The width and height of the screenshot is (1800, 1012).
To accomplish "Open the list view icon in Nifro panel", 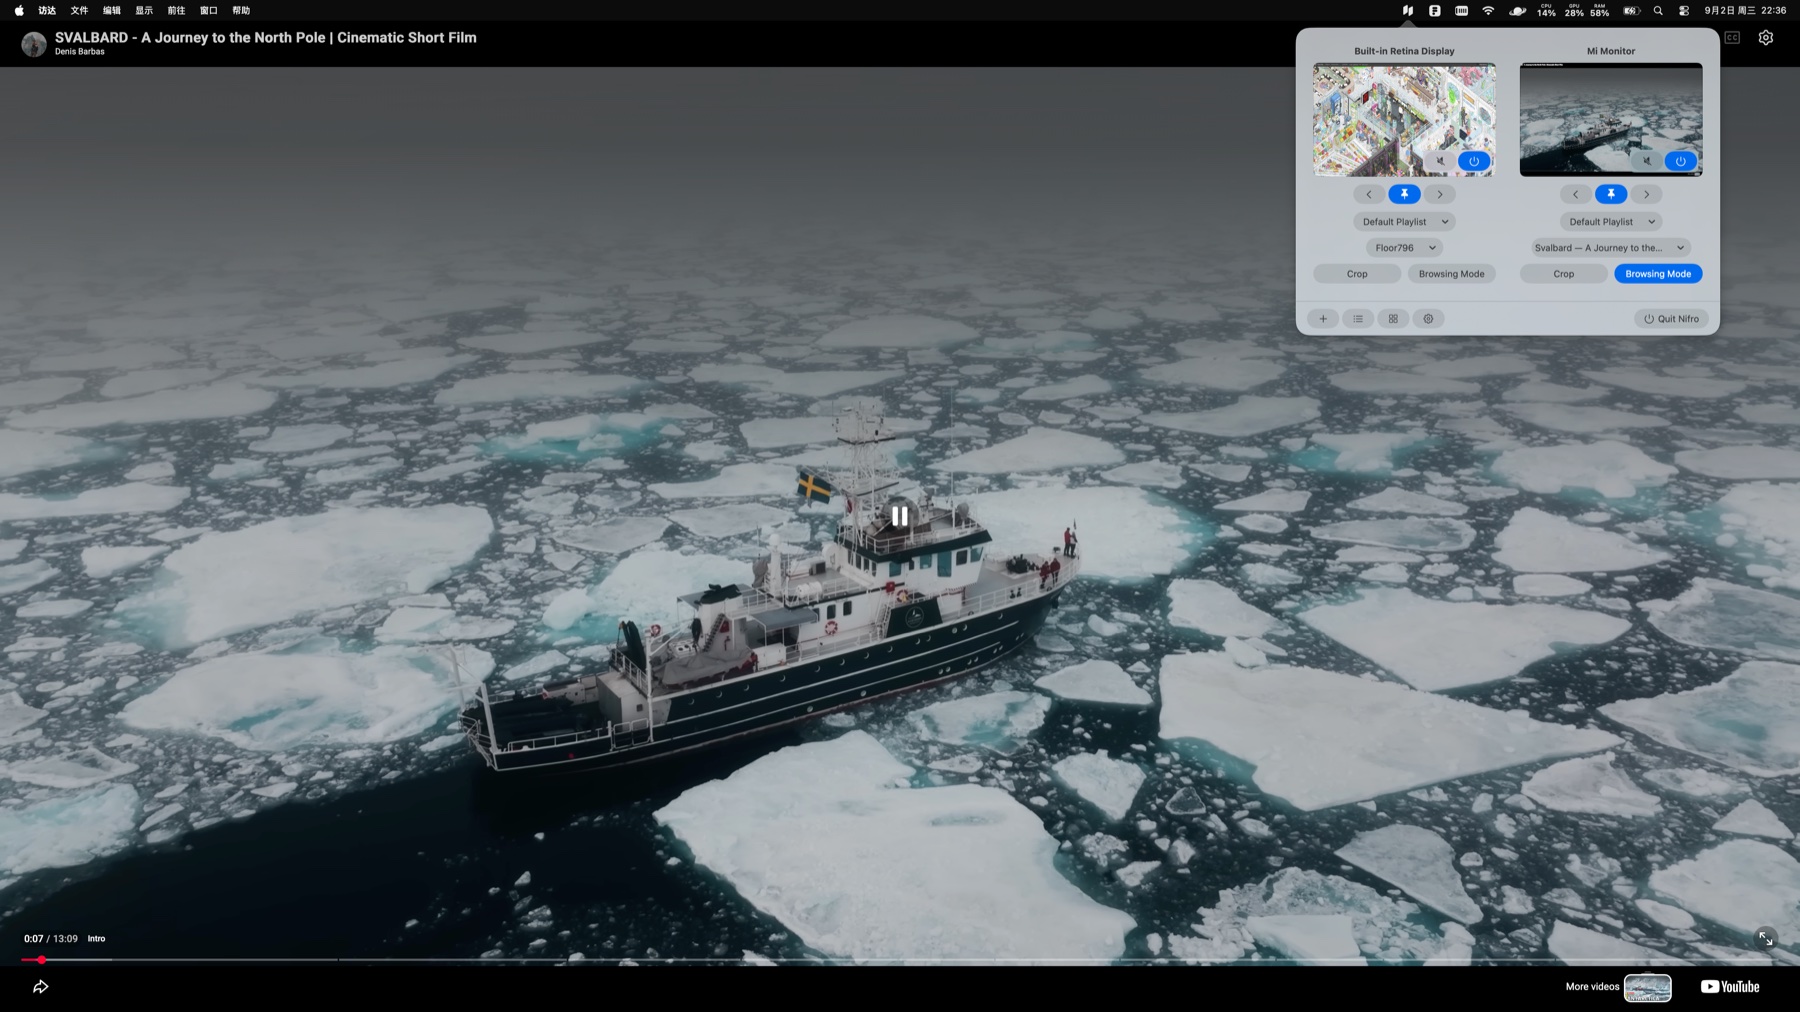I will 1358,319.
